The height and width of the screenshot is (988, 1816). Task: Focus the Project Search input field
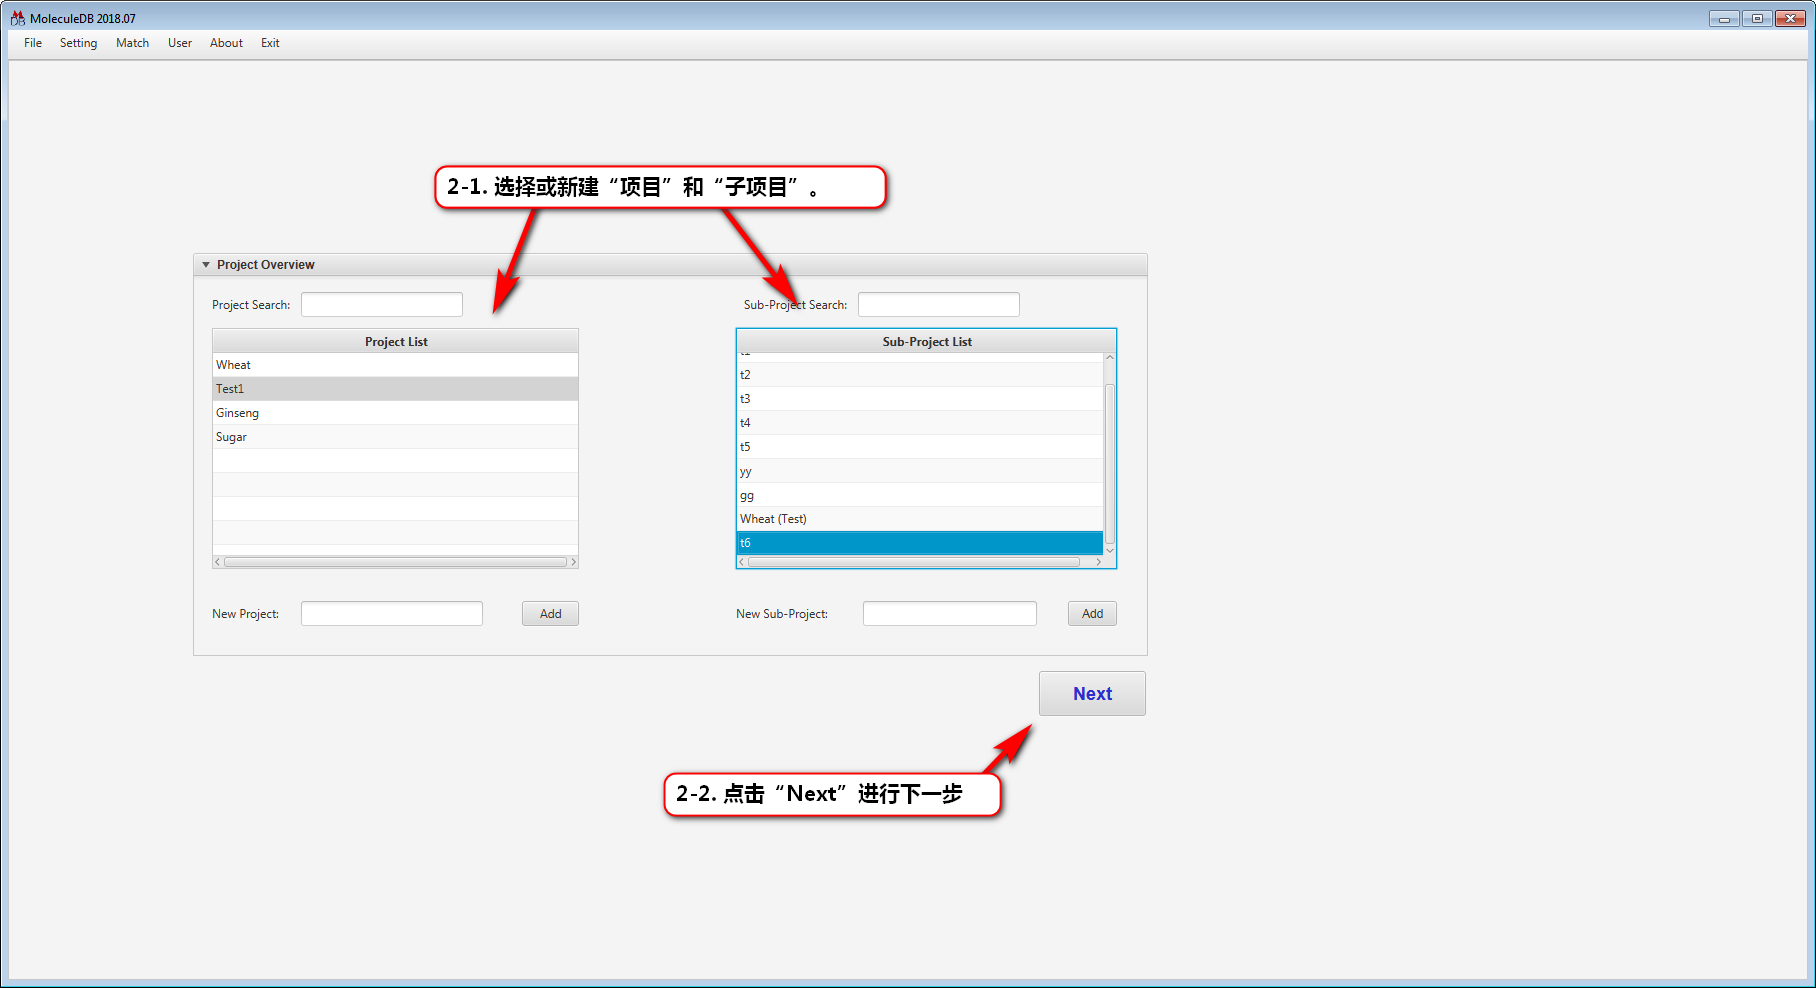point(382,305)
